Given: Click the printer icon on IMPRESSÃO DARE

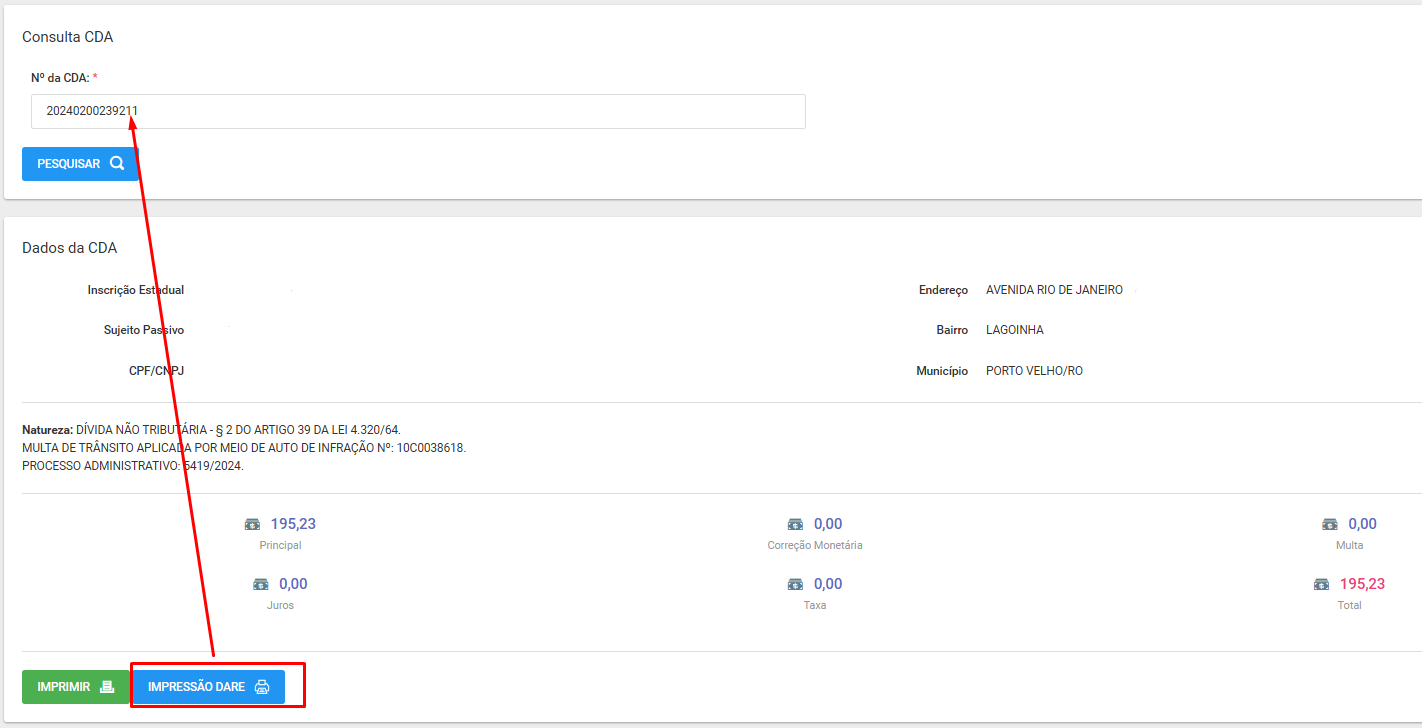Looking at the screenshot, I should tap(262, 687).
